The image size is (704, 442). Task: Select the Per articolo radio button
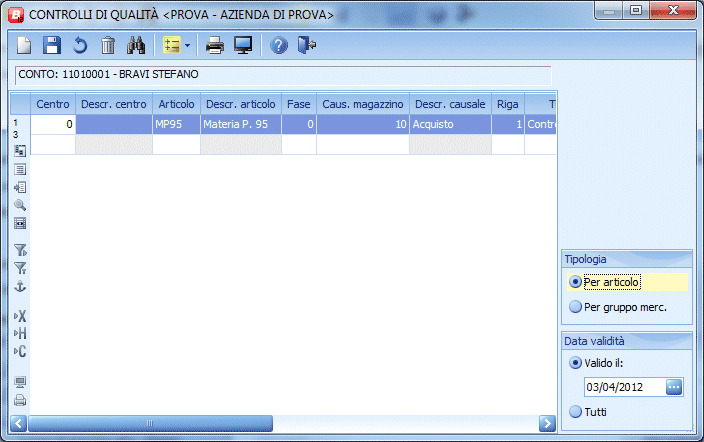click(x=575, y=282)
